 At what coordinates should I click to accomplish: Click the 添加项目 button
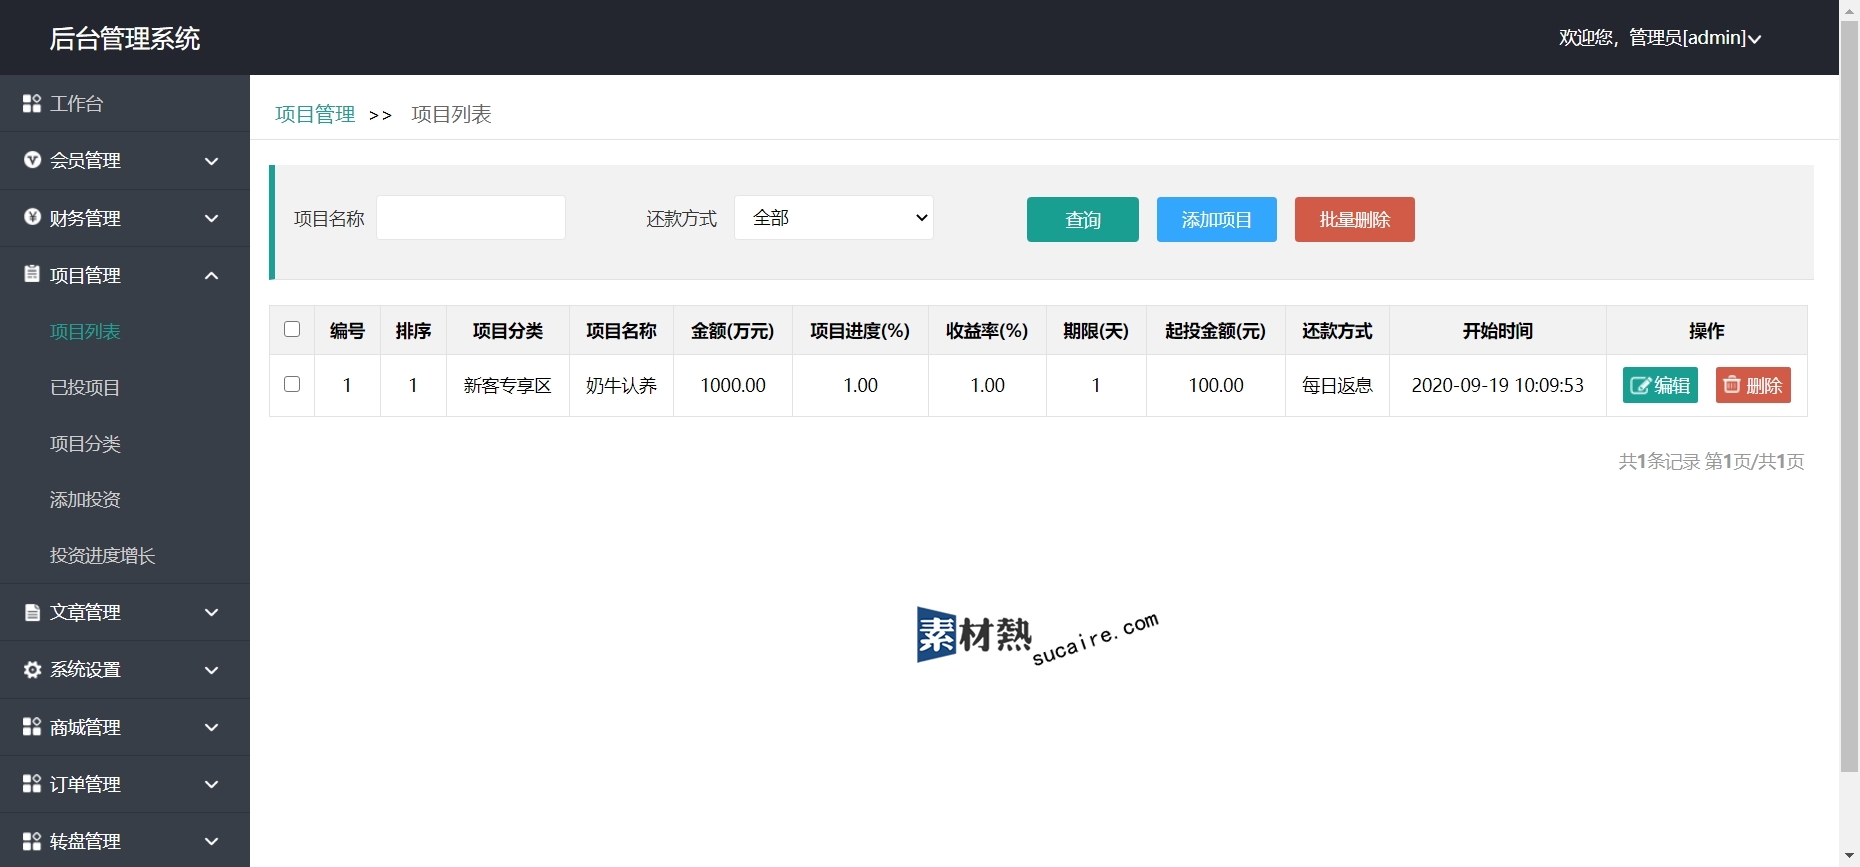pyautogui.click(x=1217, y=219)
